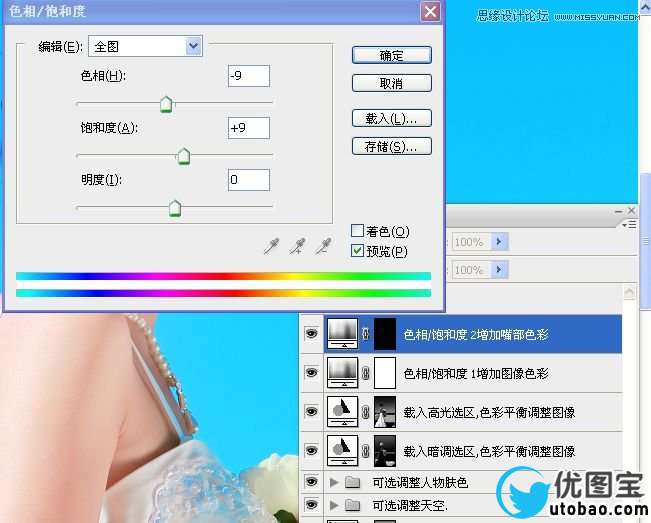Minimize the layers panel
651x523 pixels.
[619, 211]
